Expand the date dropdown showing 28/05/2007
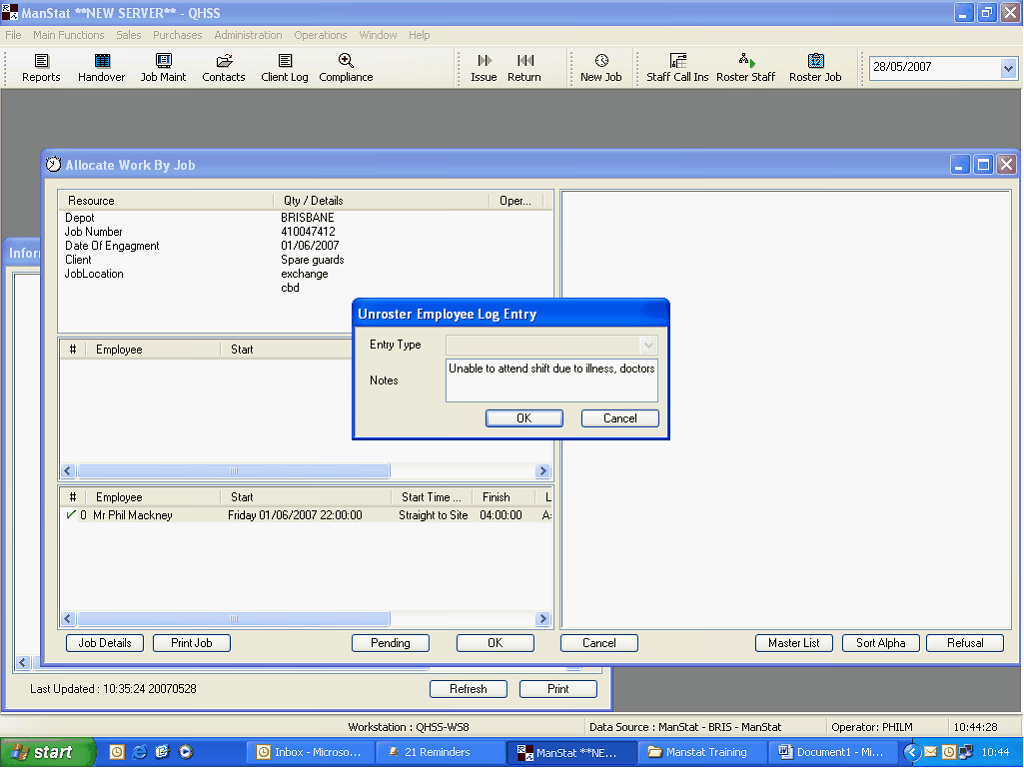The height and width of the screenshot is (768, 1024). pos(1007,68)
